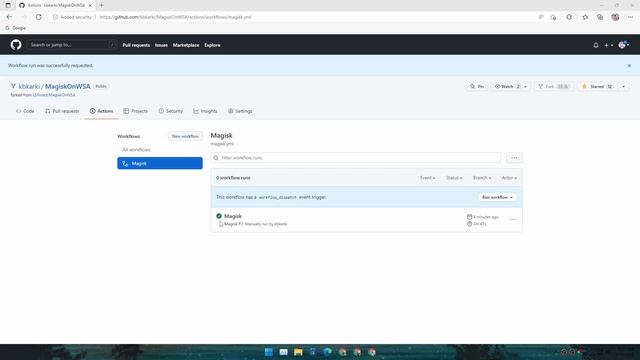Open the MagiskOnWSA repository link

(x=68, y=87)
